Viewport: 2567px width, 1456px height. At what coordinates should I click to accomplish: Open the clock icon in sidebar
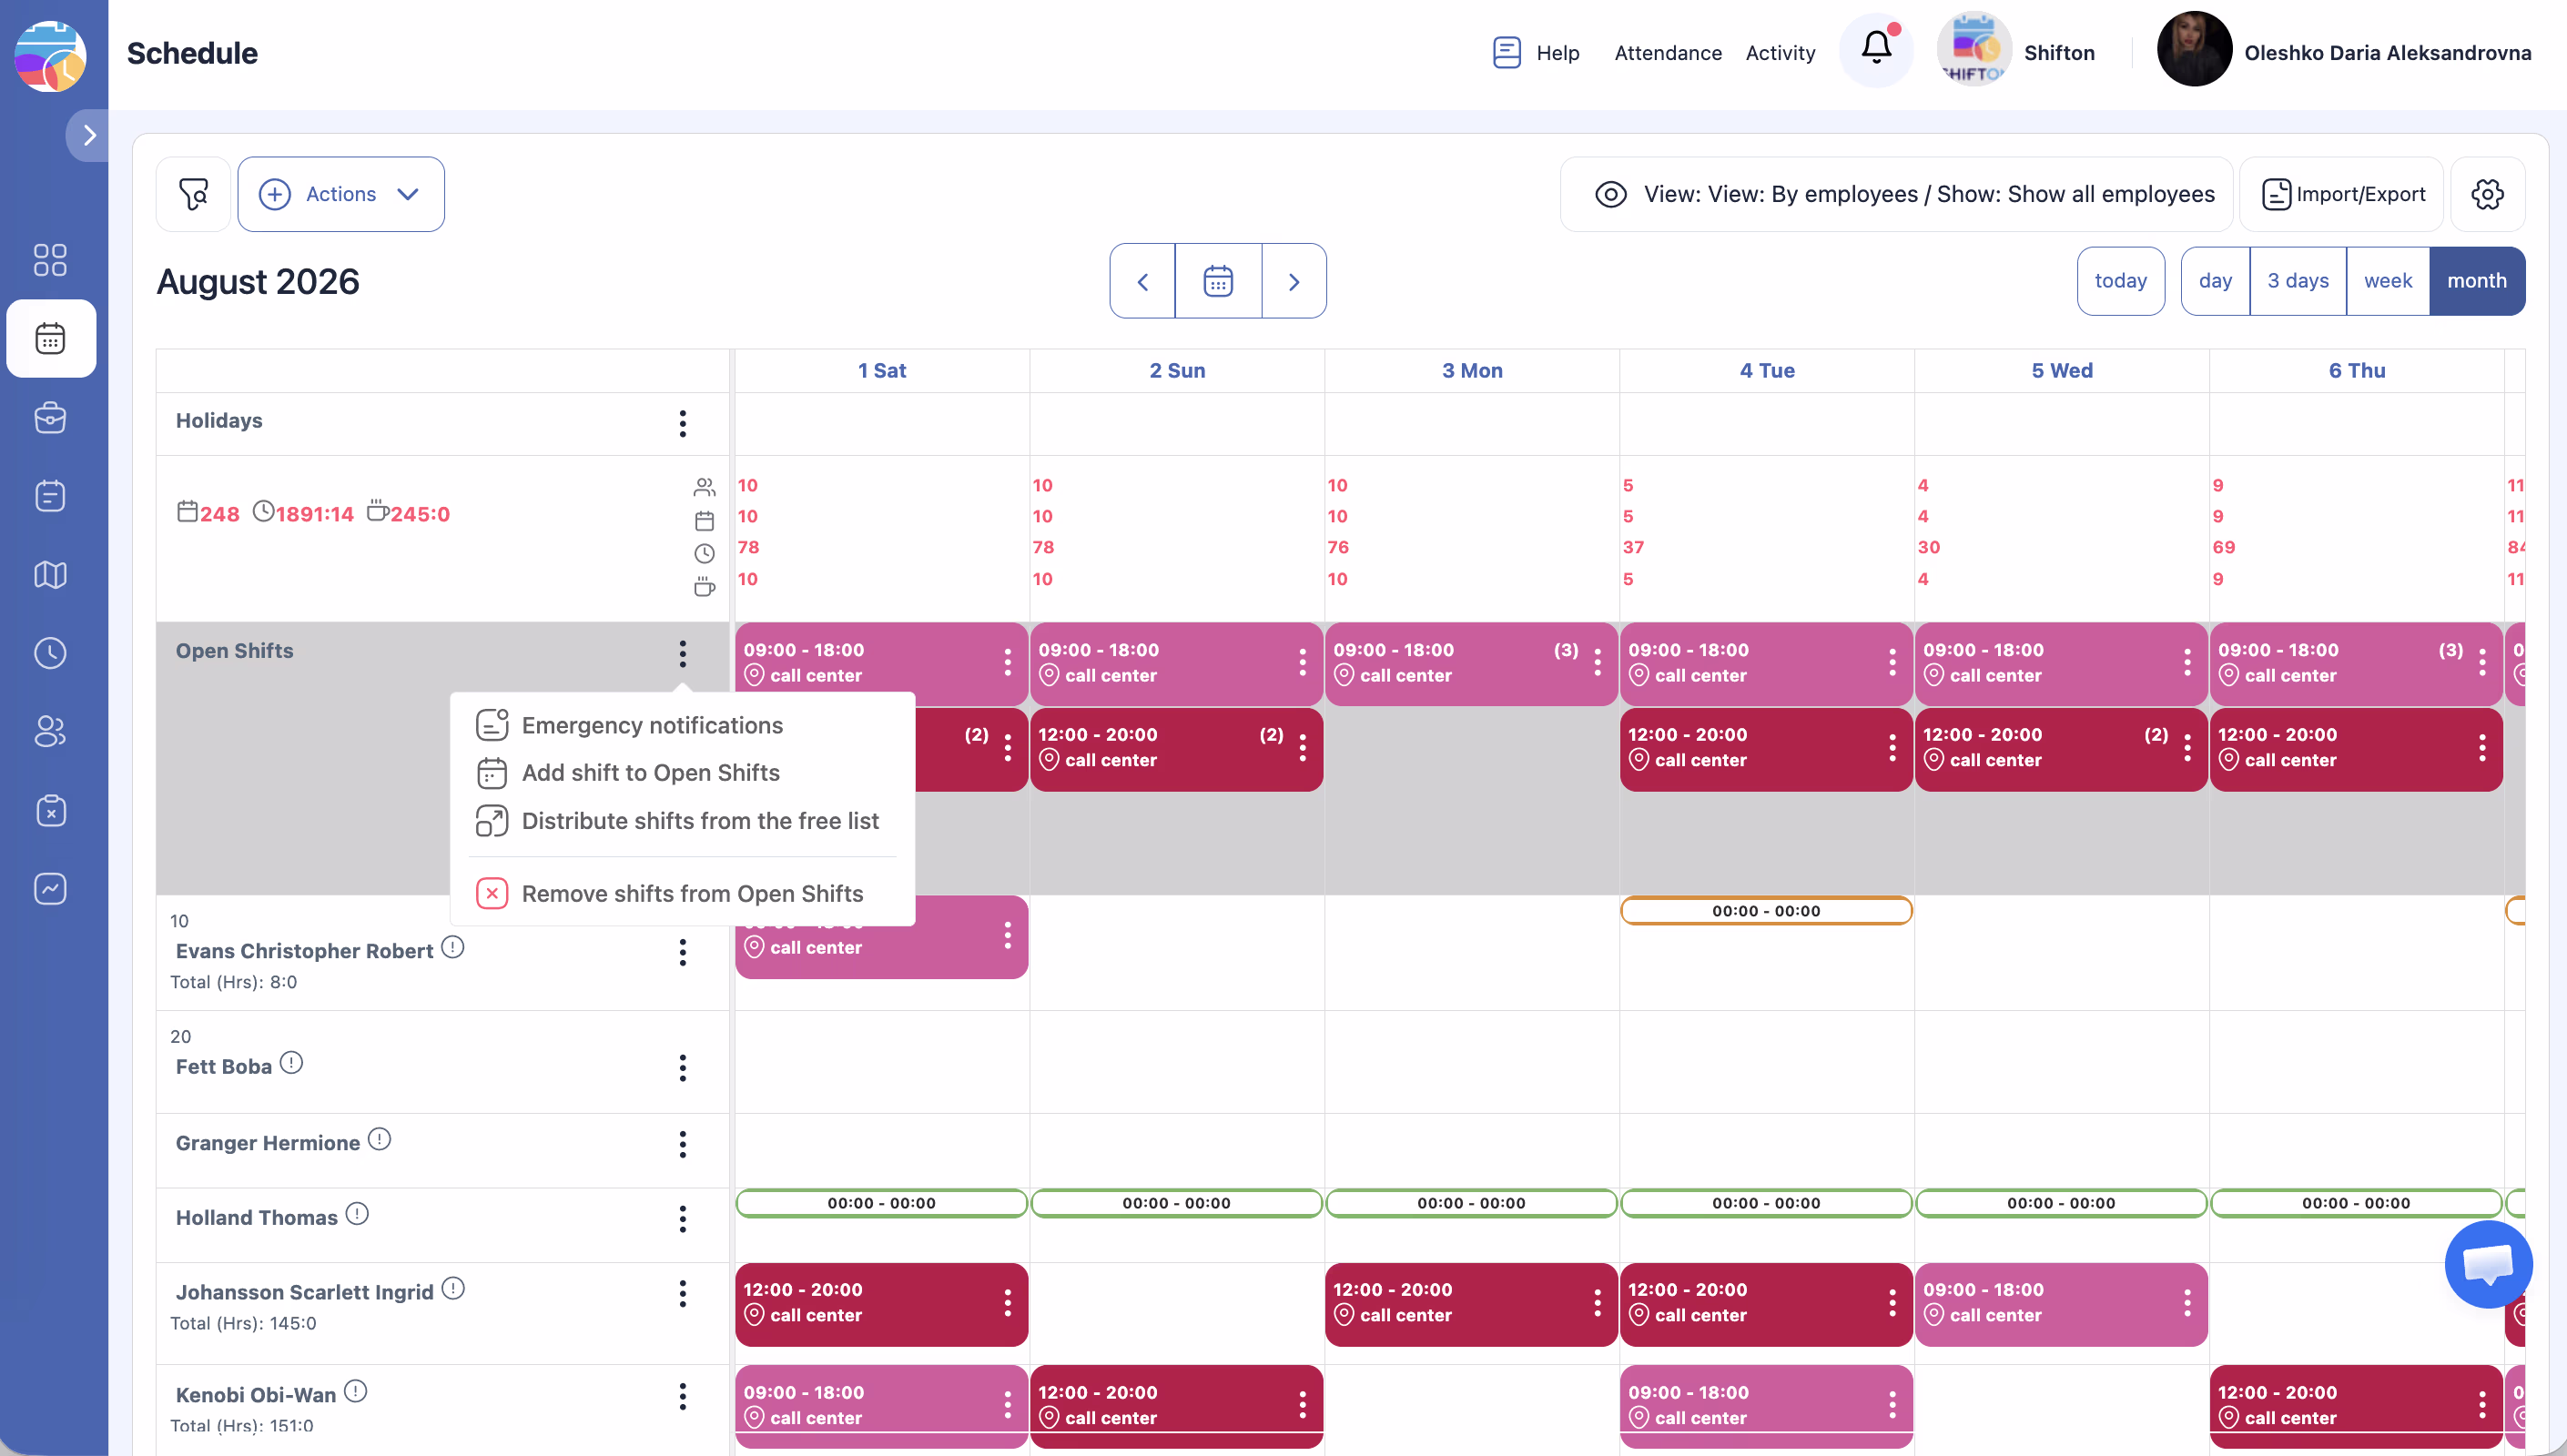[x=50, y=653]
